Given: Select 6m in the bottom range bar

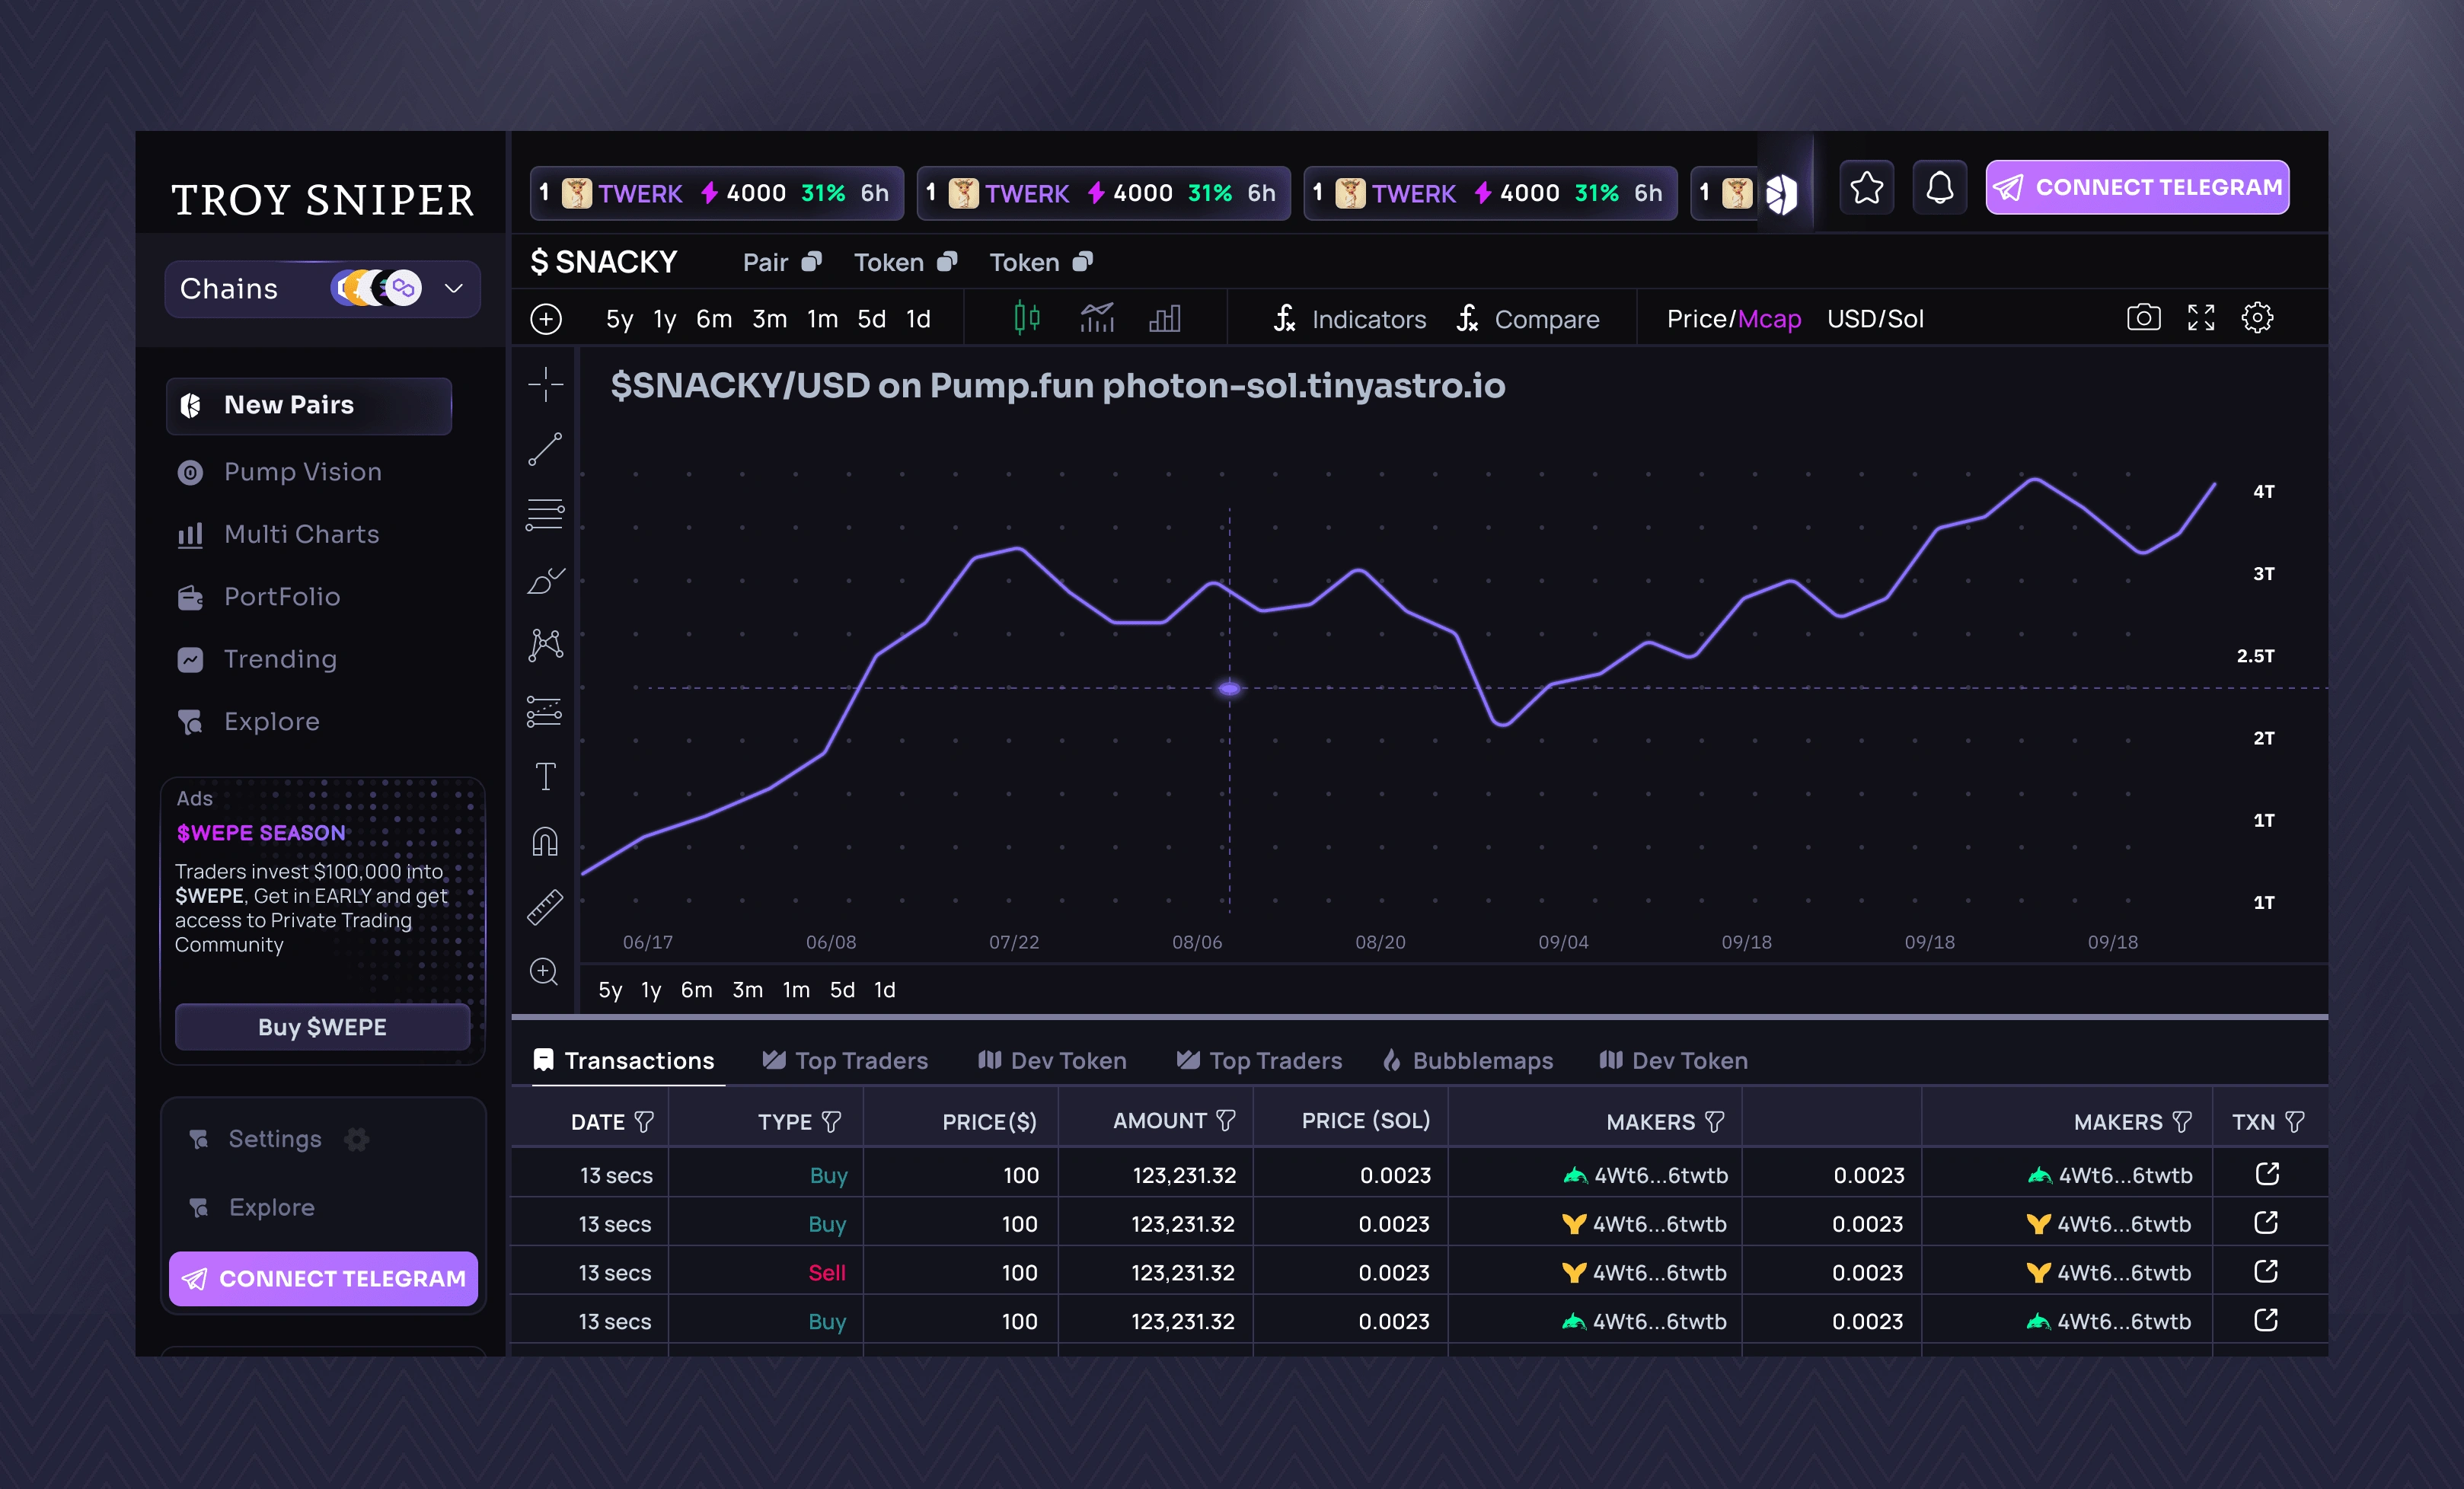Looking at the screenshot, I should [696, 990].
